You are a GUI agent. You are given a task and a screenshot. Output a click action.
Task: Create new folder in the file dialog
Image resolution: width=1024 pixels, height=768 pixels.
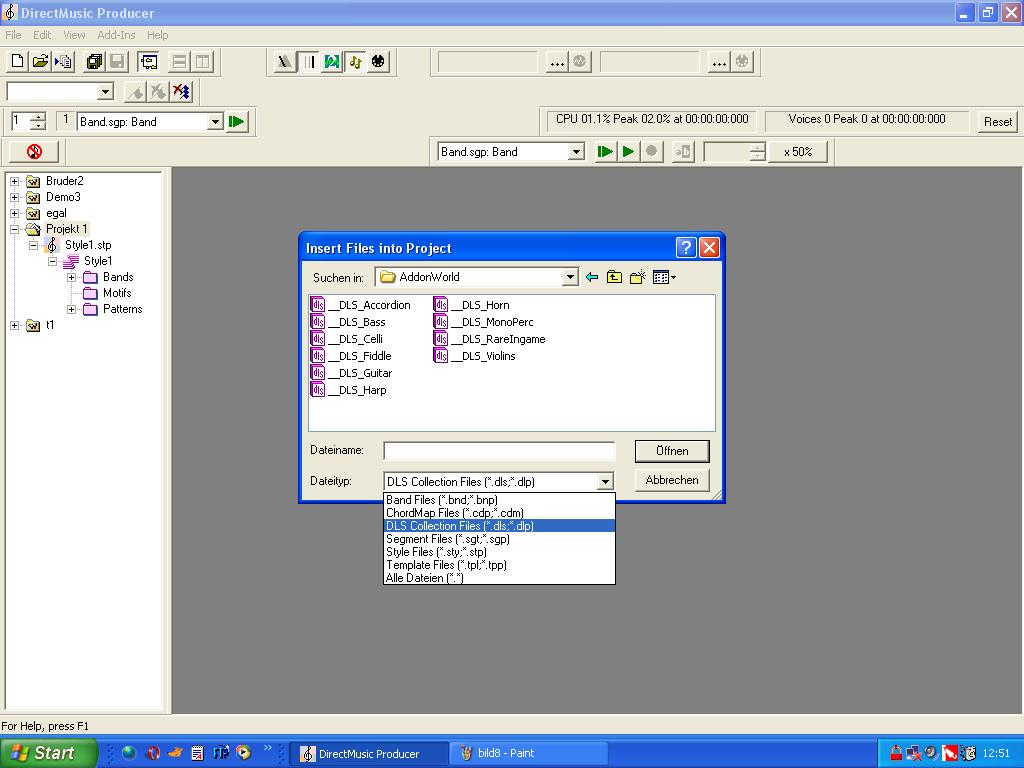(637, 277)
